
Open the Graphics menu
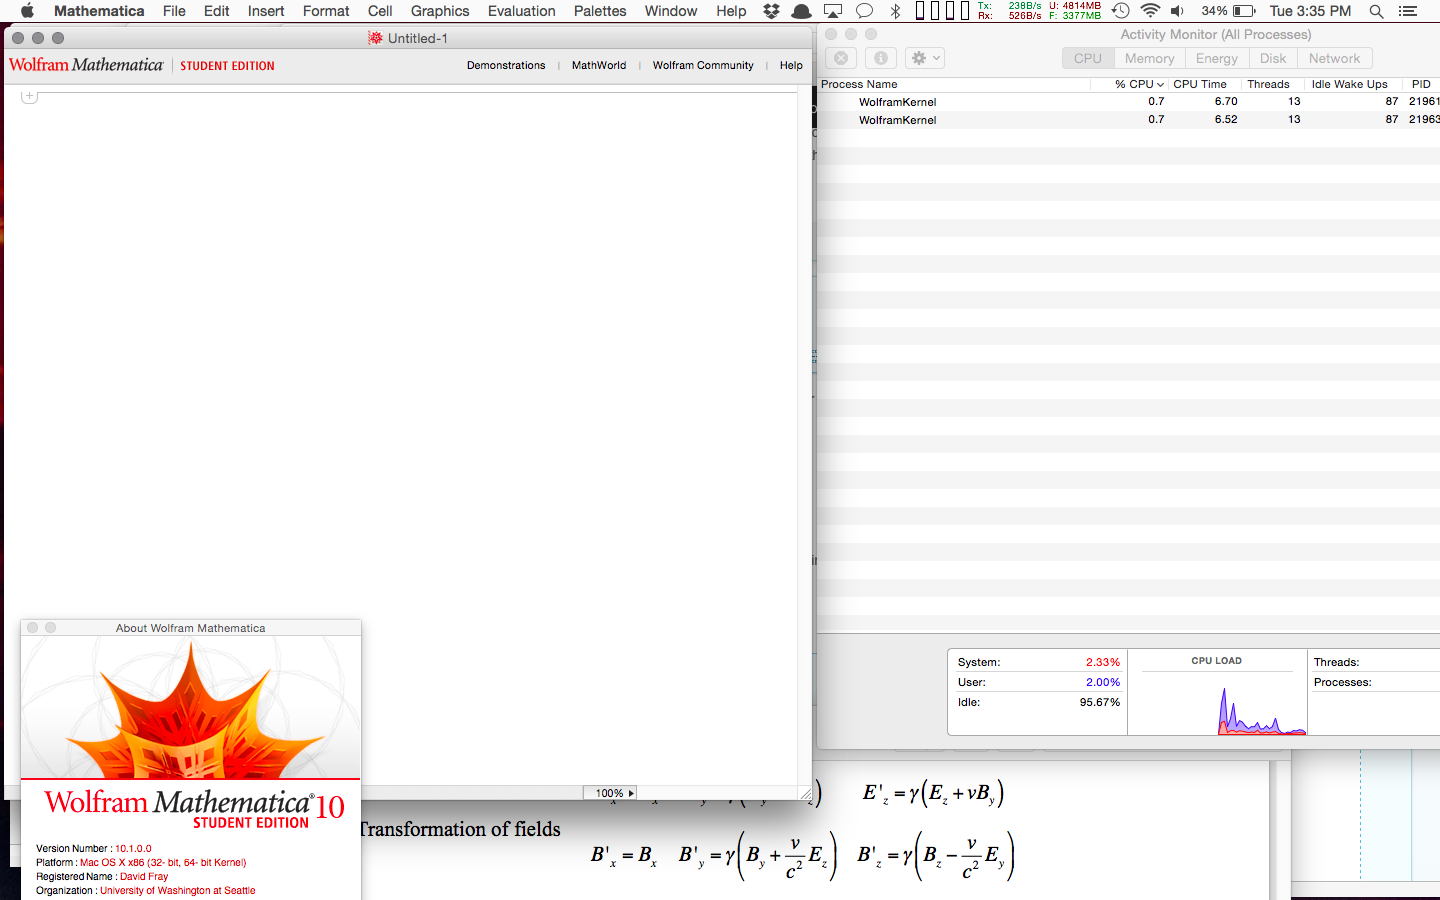tap(440, 11)
